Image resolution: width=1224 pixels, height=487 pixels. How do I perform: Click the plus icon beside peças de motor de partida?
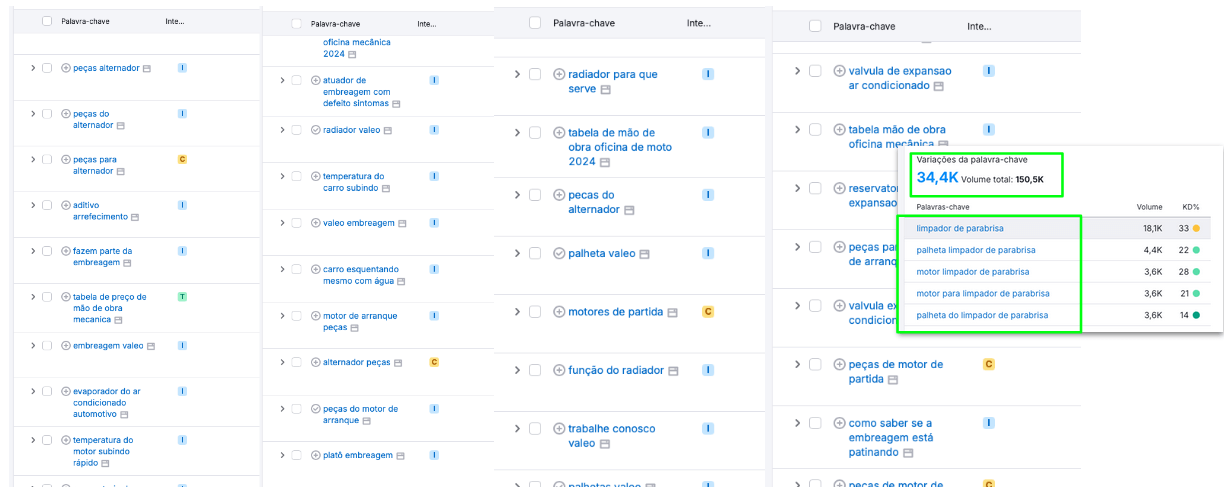click(x=840, y=364)
